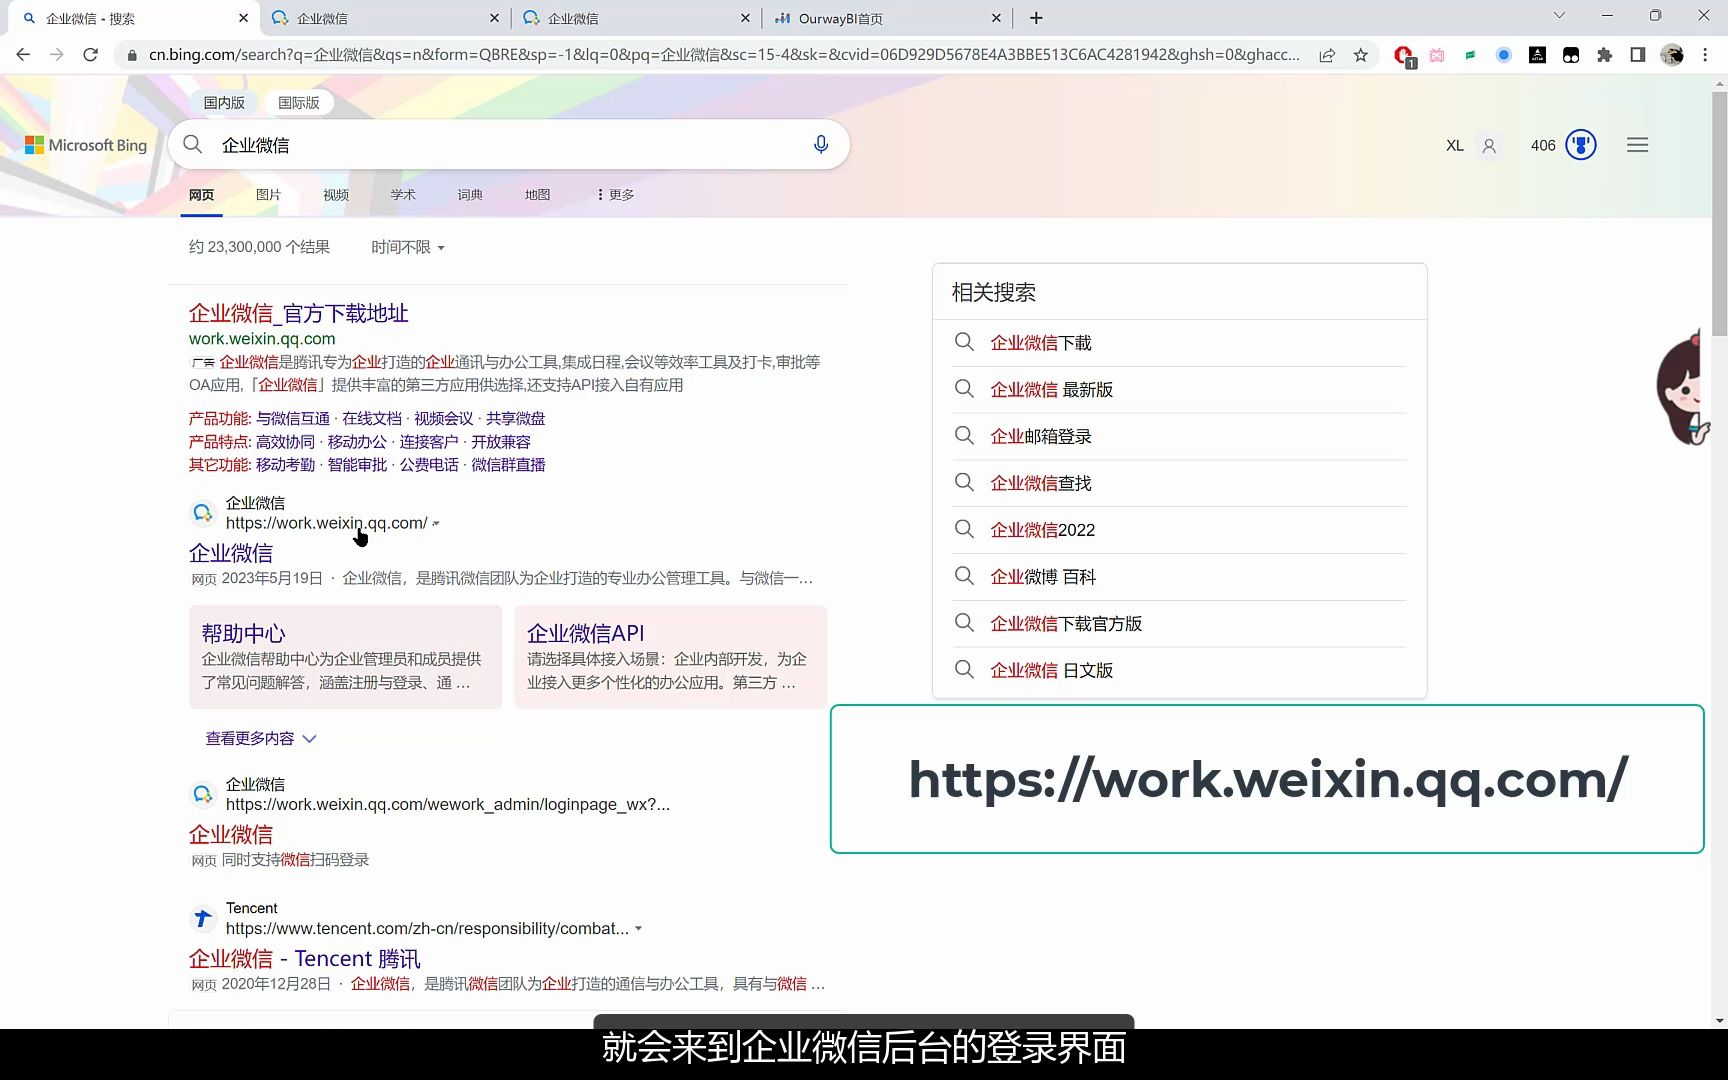Click the related search 企业微信2022
Image resolution: width=1728 pixels, height=1080 pixels.
tap(1043, 529)
